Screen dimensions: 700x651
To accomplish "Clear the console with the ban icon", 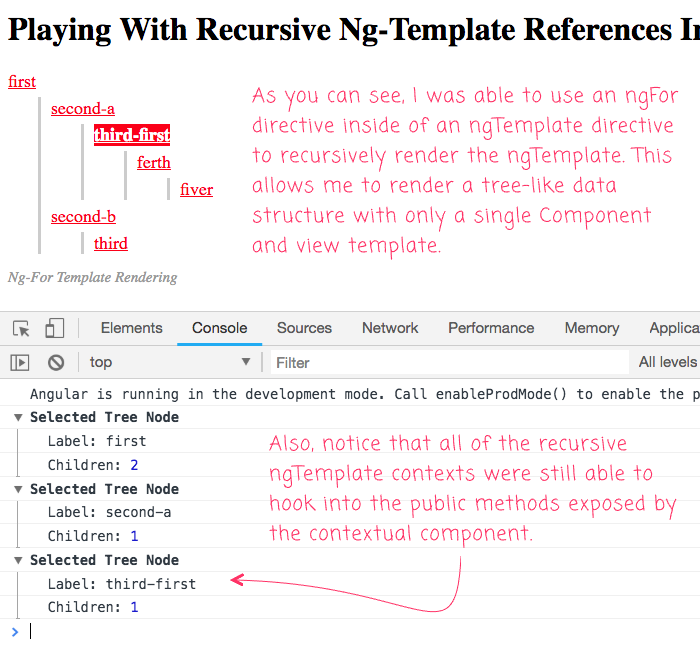I will 56,362.
